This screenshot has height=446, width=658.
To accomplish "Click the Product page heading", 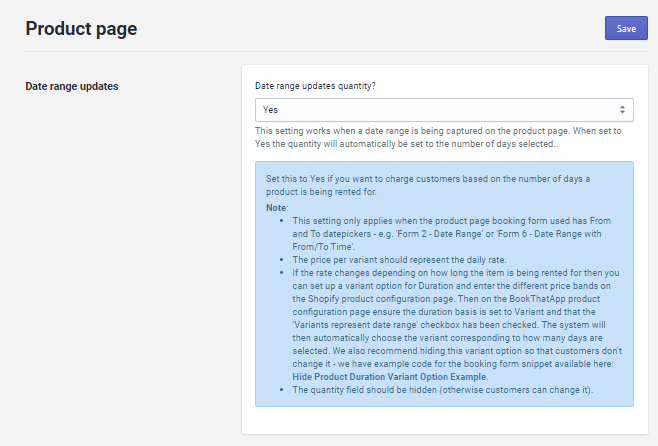I will click(x=81, y=29).
